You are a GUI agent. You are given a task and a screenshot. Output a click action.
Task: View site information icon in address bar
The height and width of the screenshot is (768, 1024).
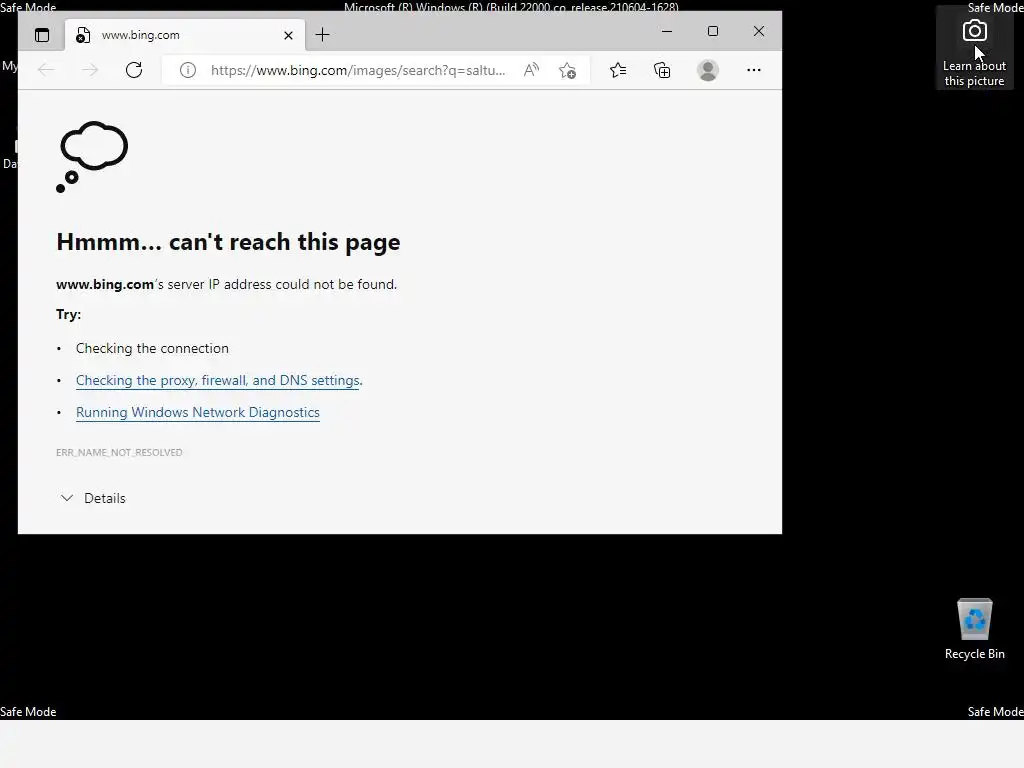point(187,71)
